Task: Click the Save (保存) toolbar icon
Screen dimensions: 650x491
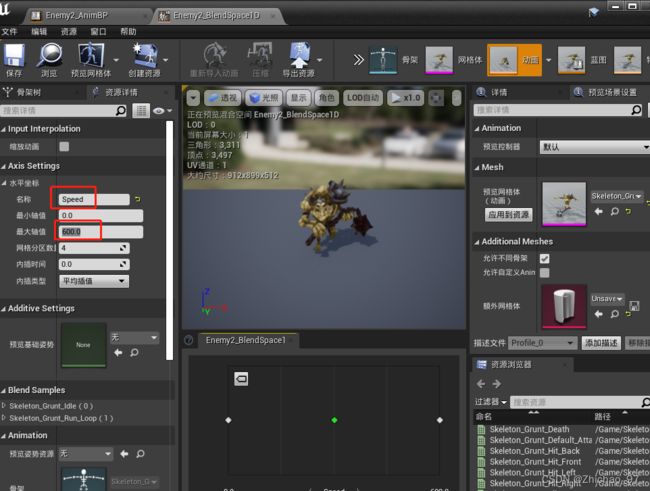Action: tap(14, 56)
